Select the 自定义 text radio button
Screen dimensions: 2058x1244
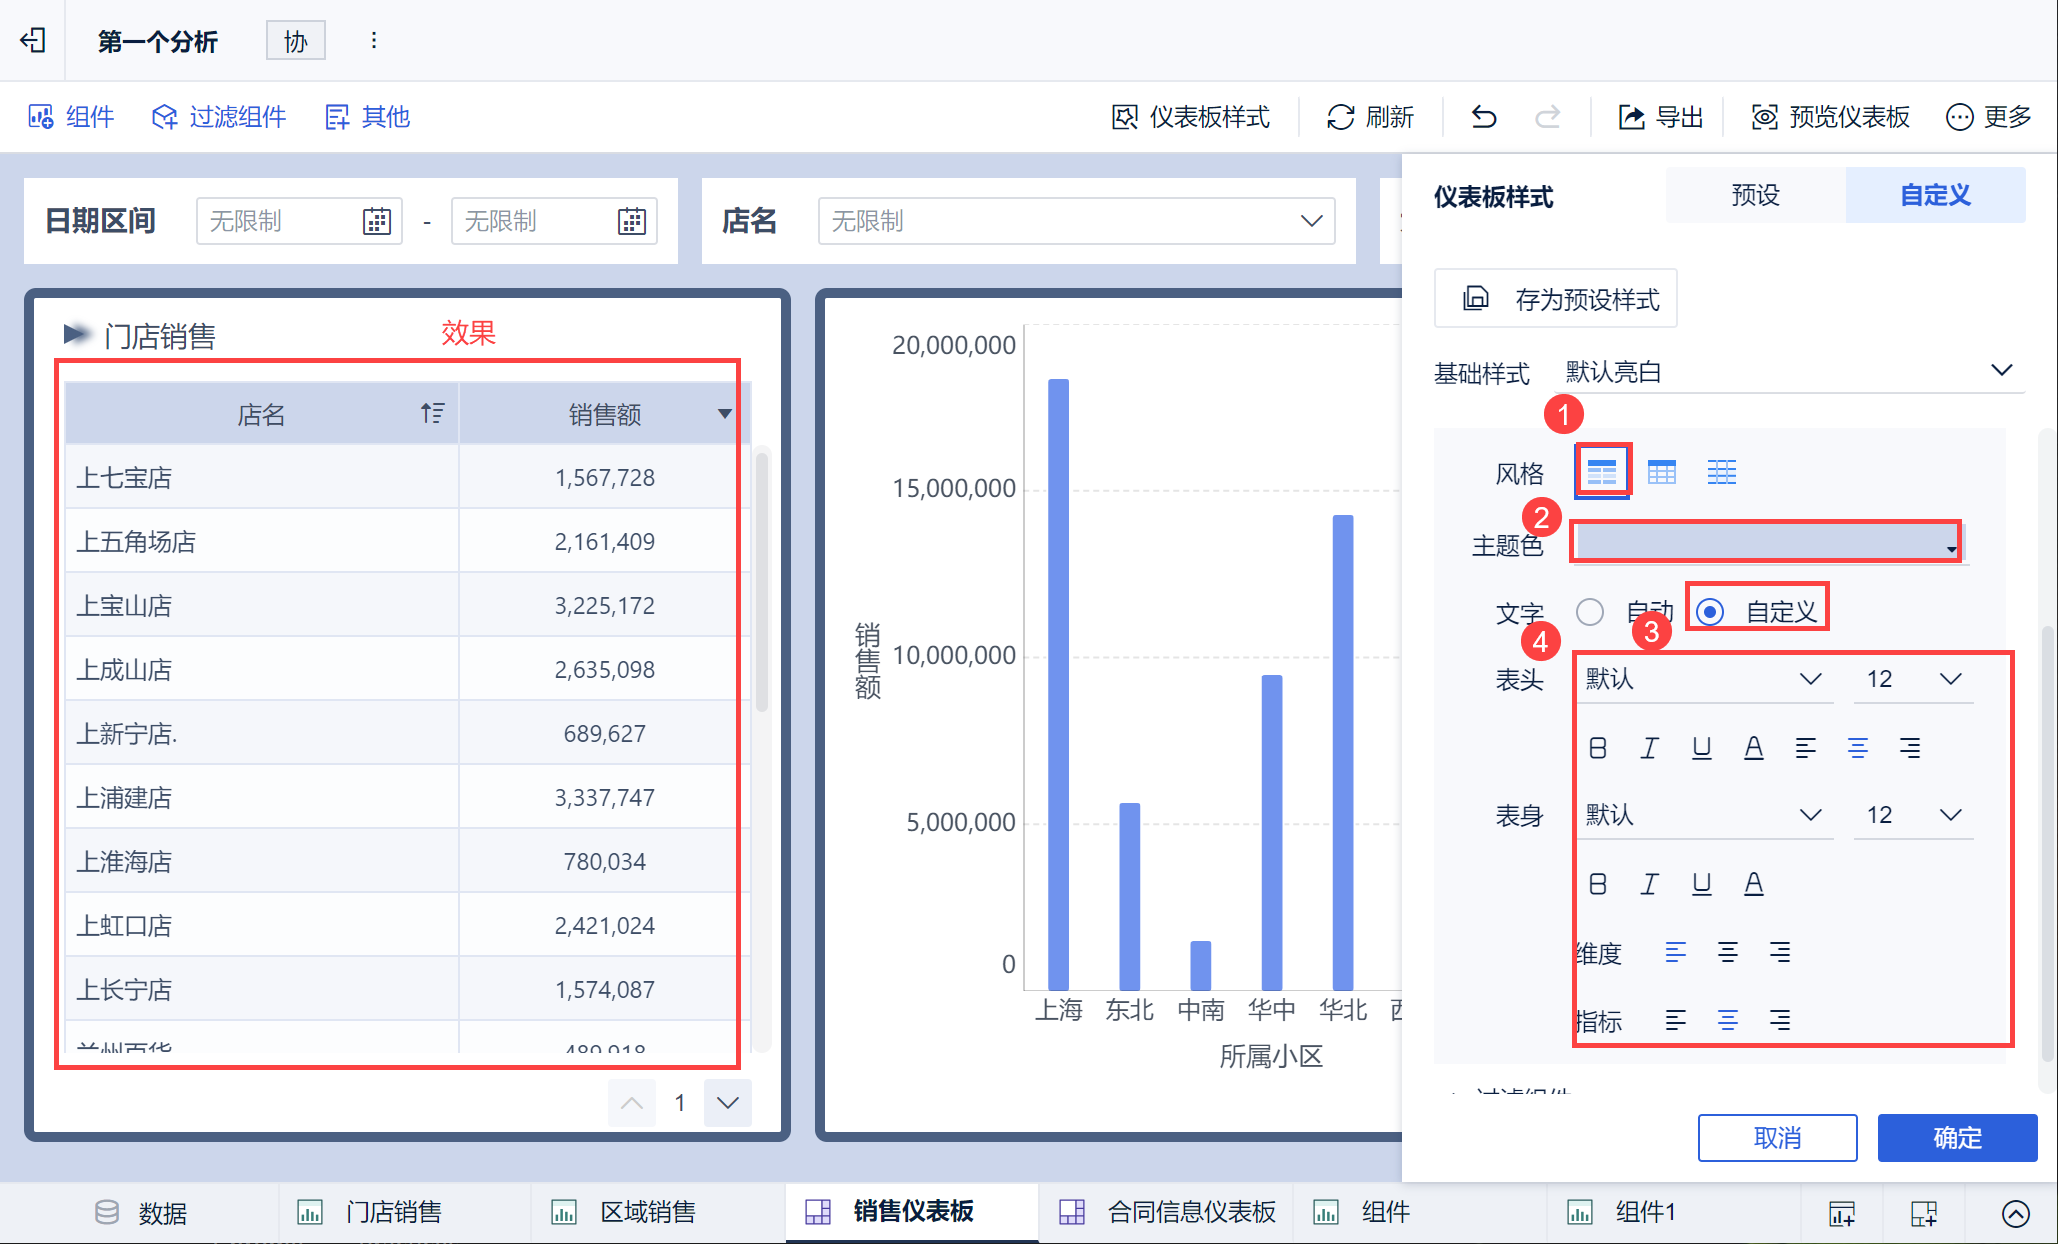(1710, 611)
